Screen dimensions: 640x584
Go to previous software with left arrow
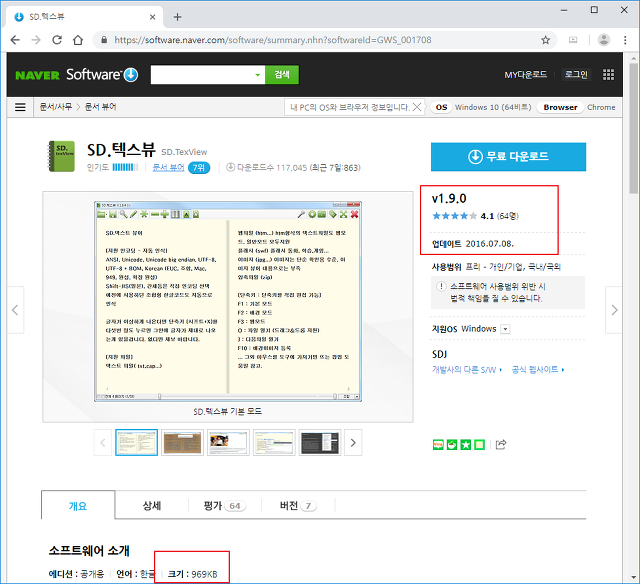[15, 310]
